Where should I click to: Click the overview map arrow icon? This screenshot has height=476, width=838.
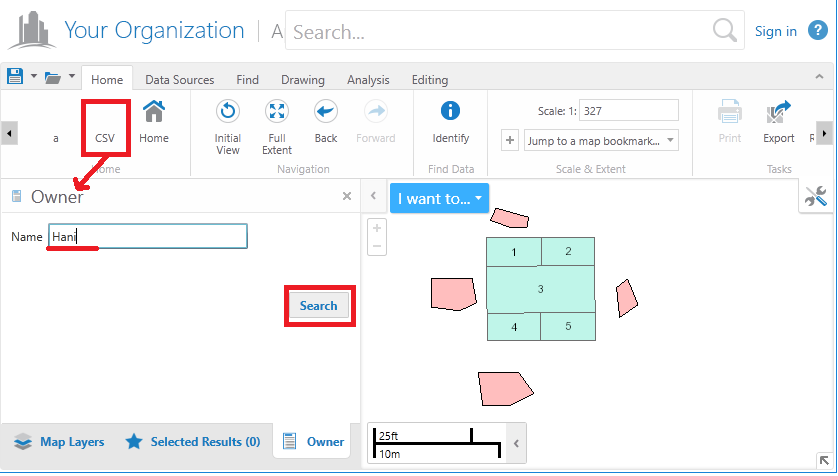[x=825, y=461]
